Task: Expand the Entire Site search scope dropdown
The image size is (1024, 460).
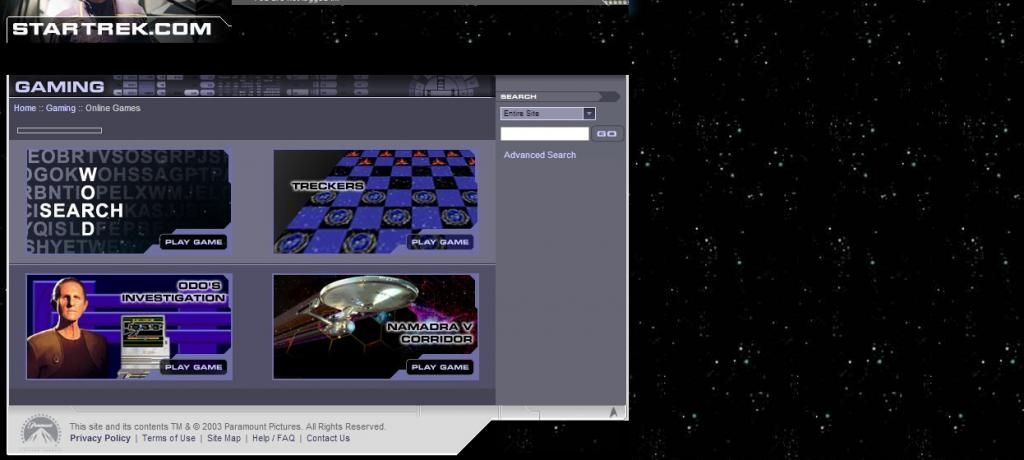Action: (x=548, y=114)
